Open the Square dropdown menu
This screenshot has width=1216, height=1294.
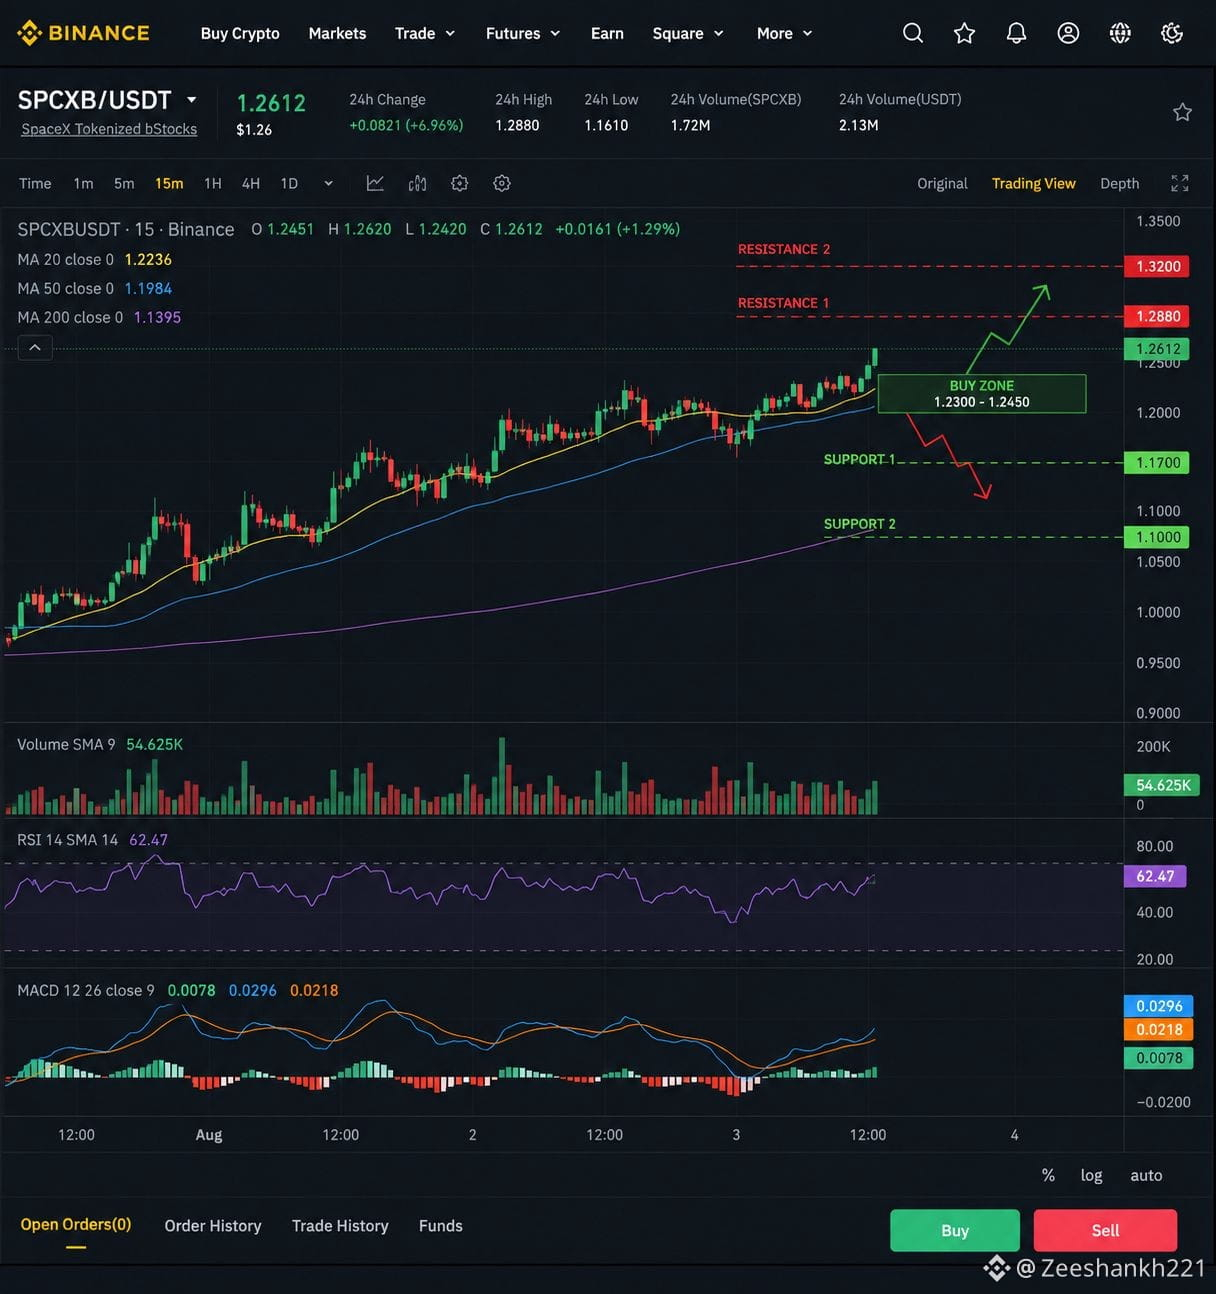[688, 33]
